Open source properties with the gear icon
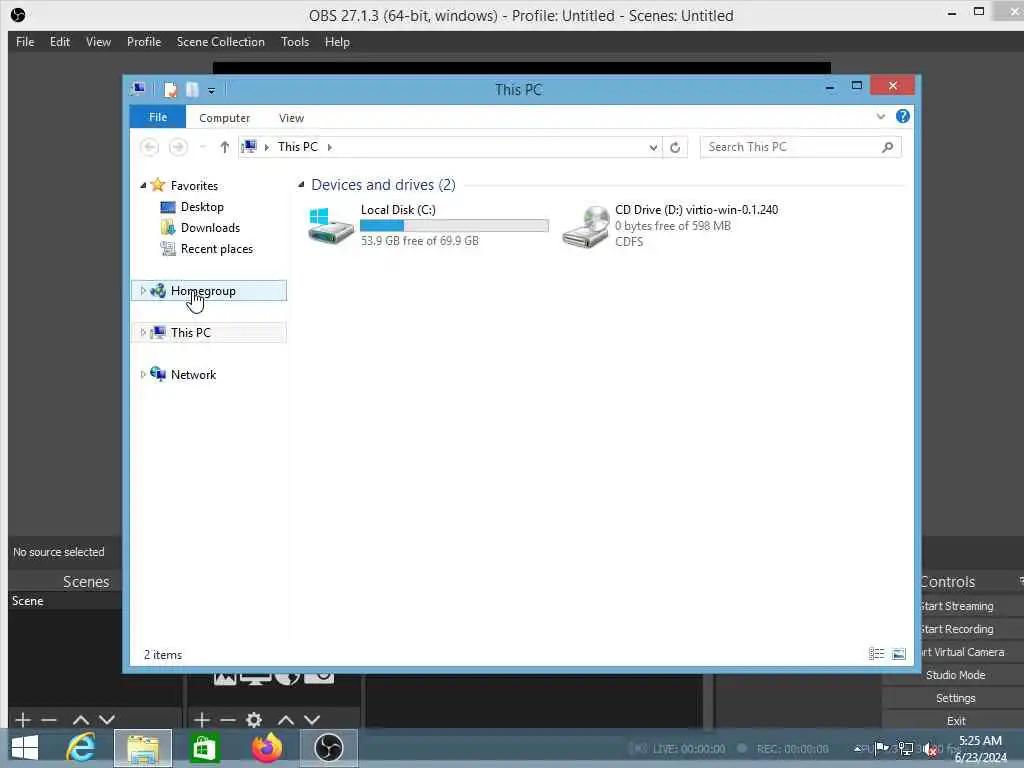This screenshot has height=768, width=1024. point(254,720)
